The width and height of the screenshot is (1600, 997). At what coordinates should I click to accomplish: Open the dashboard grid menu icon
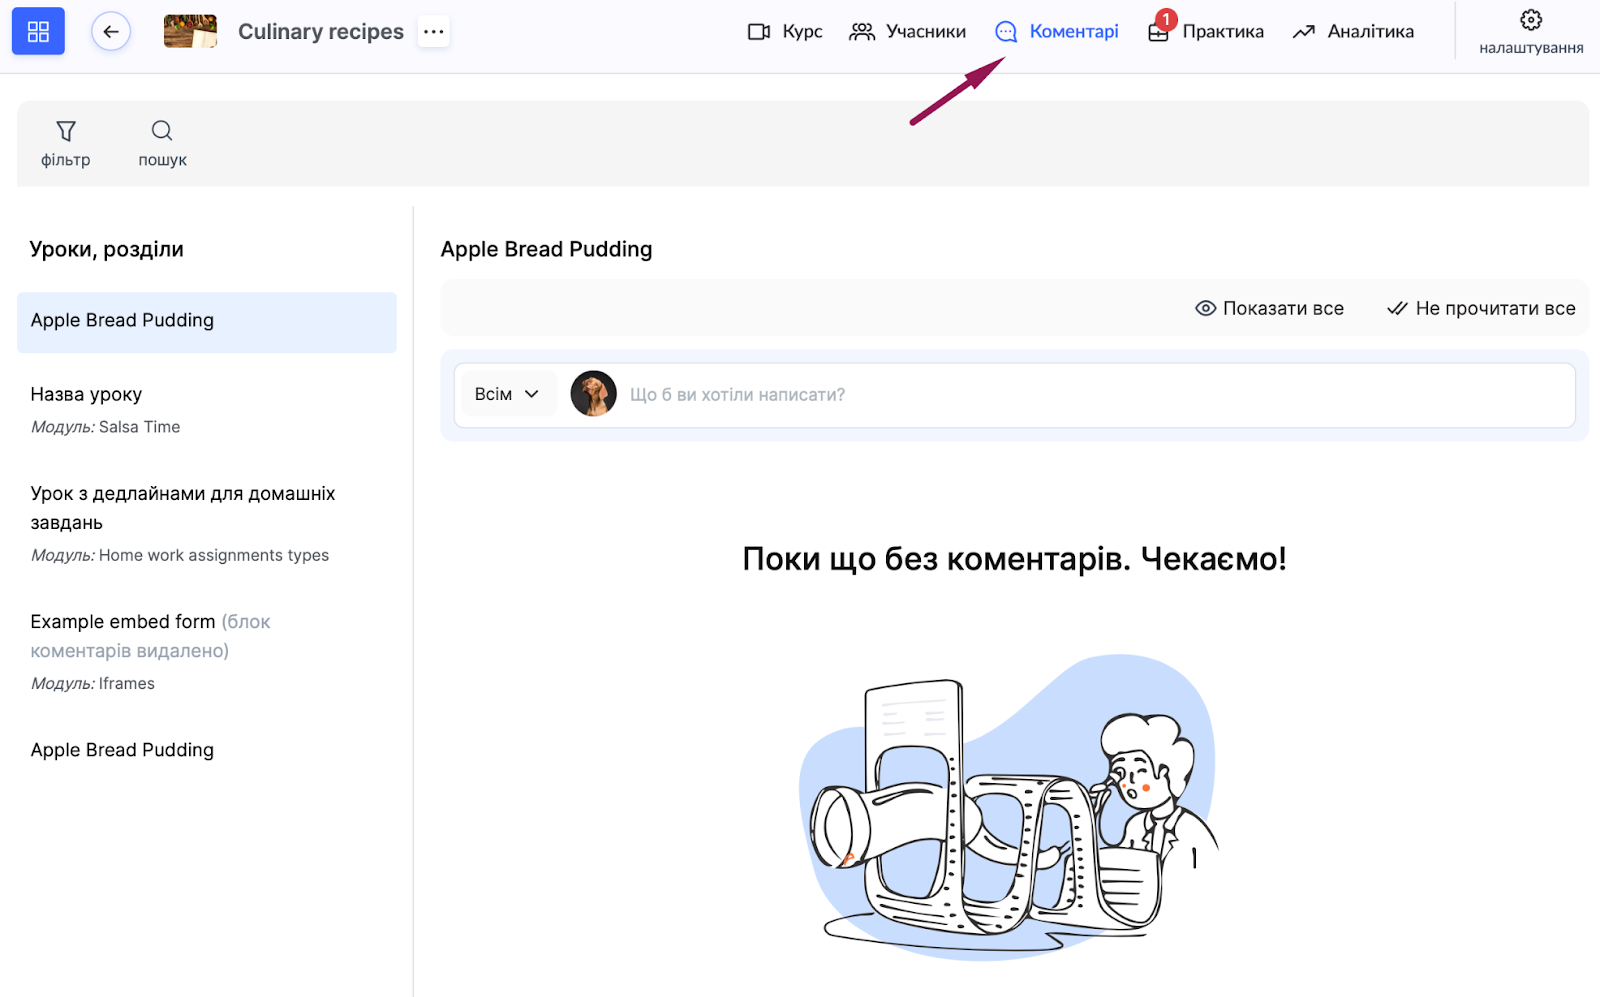[38, 31]
